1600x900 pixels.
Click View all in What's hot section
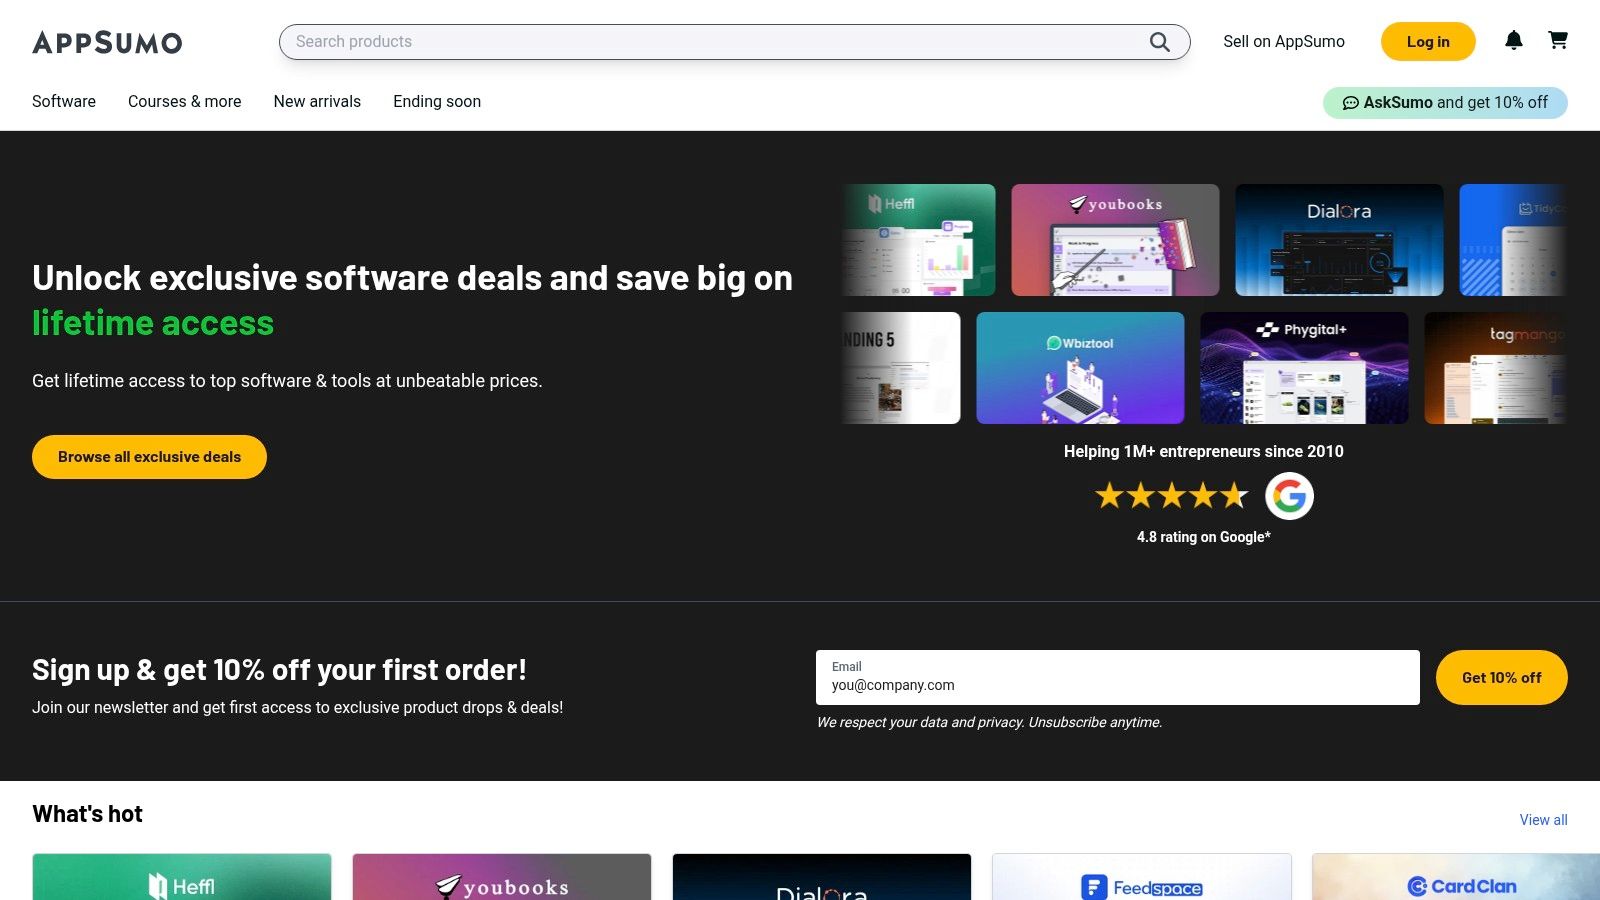[x=1543, y=819]
